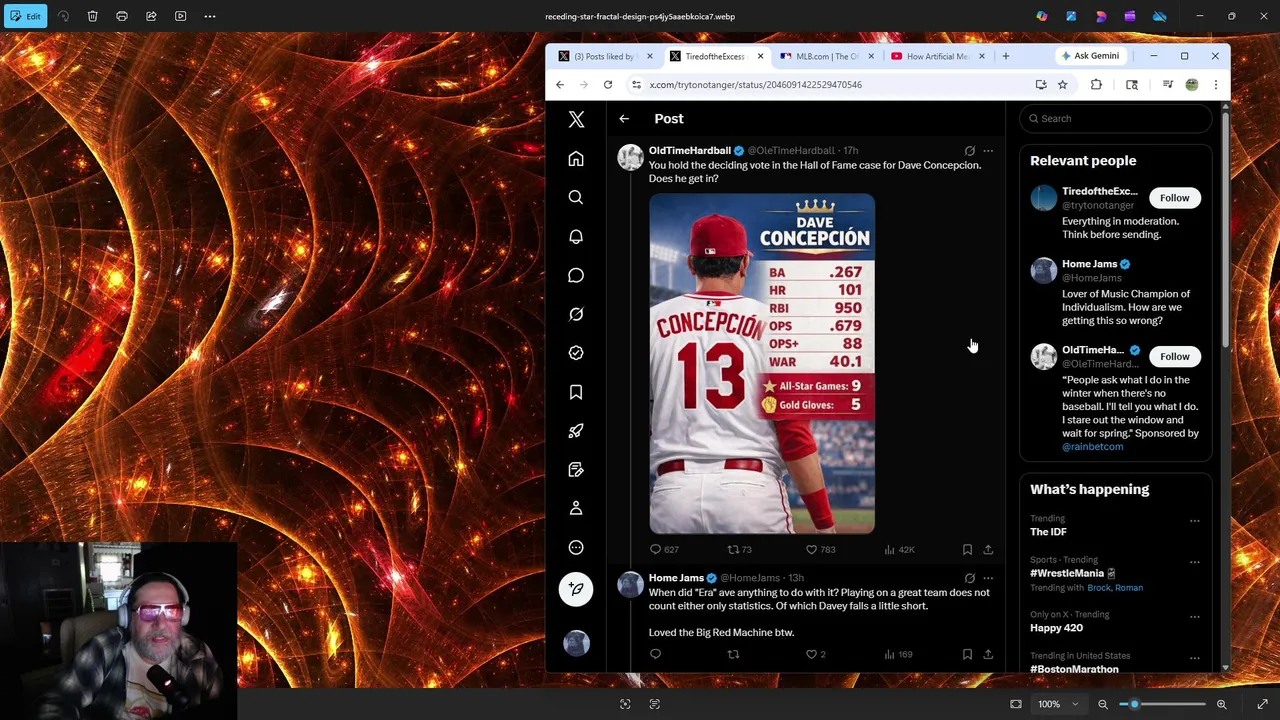Go to Home in X sidebar
Viewport: 1280px width, 720px height.
coord(576,159)
